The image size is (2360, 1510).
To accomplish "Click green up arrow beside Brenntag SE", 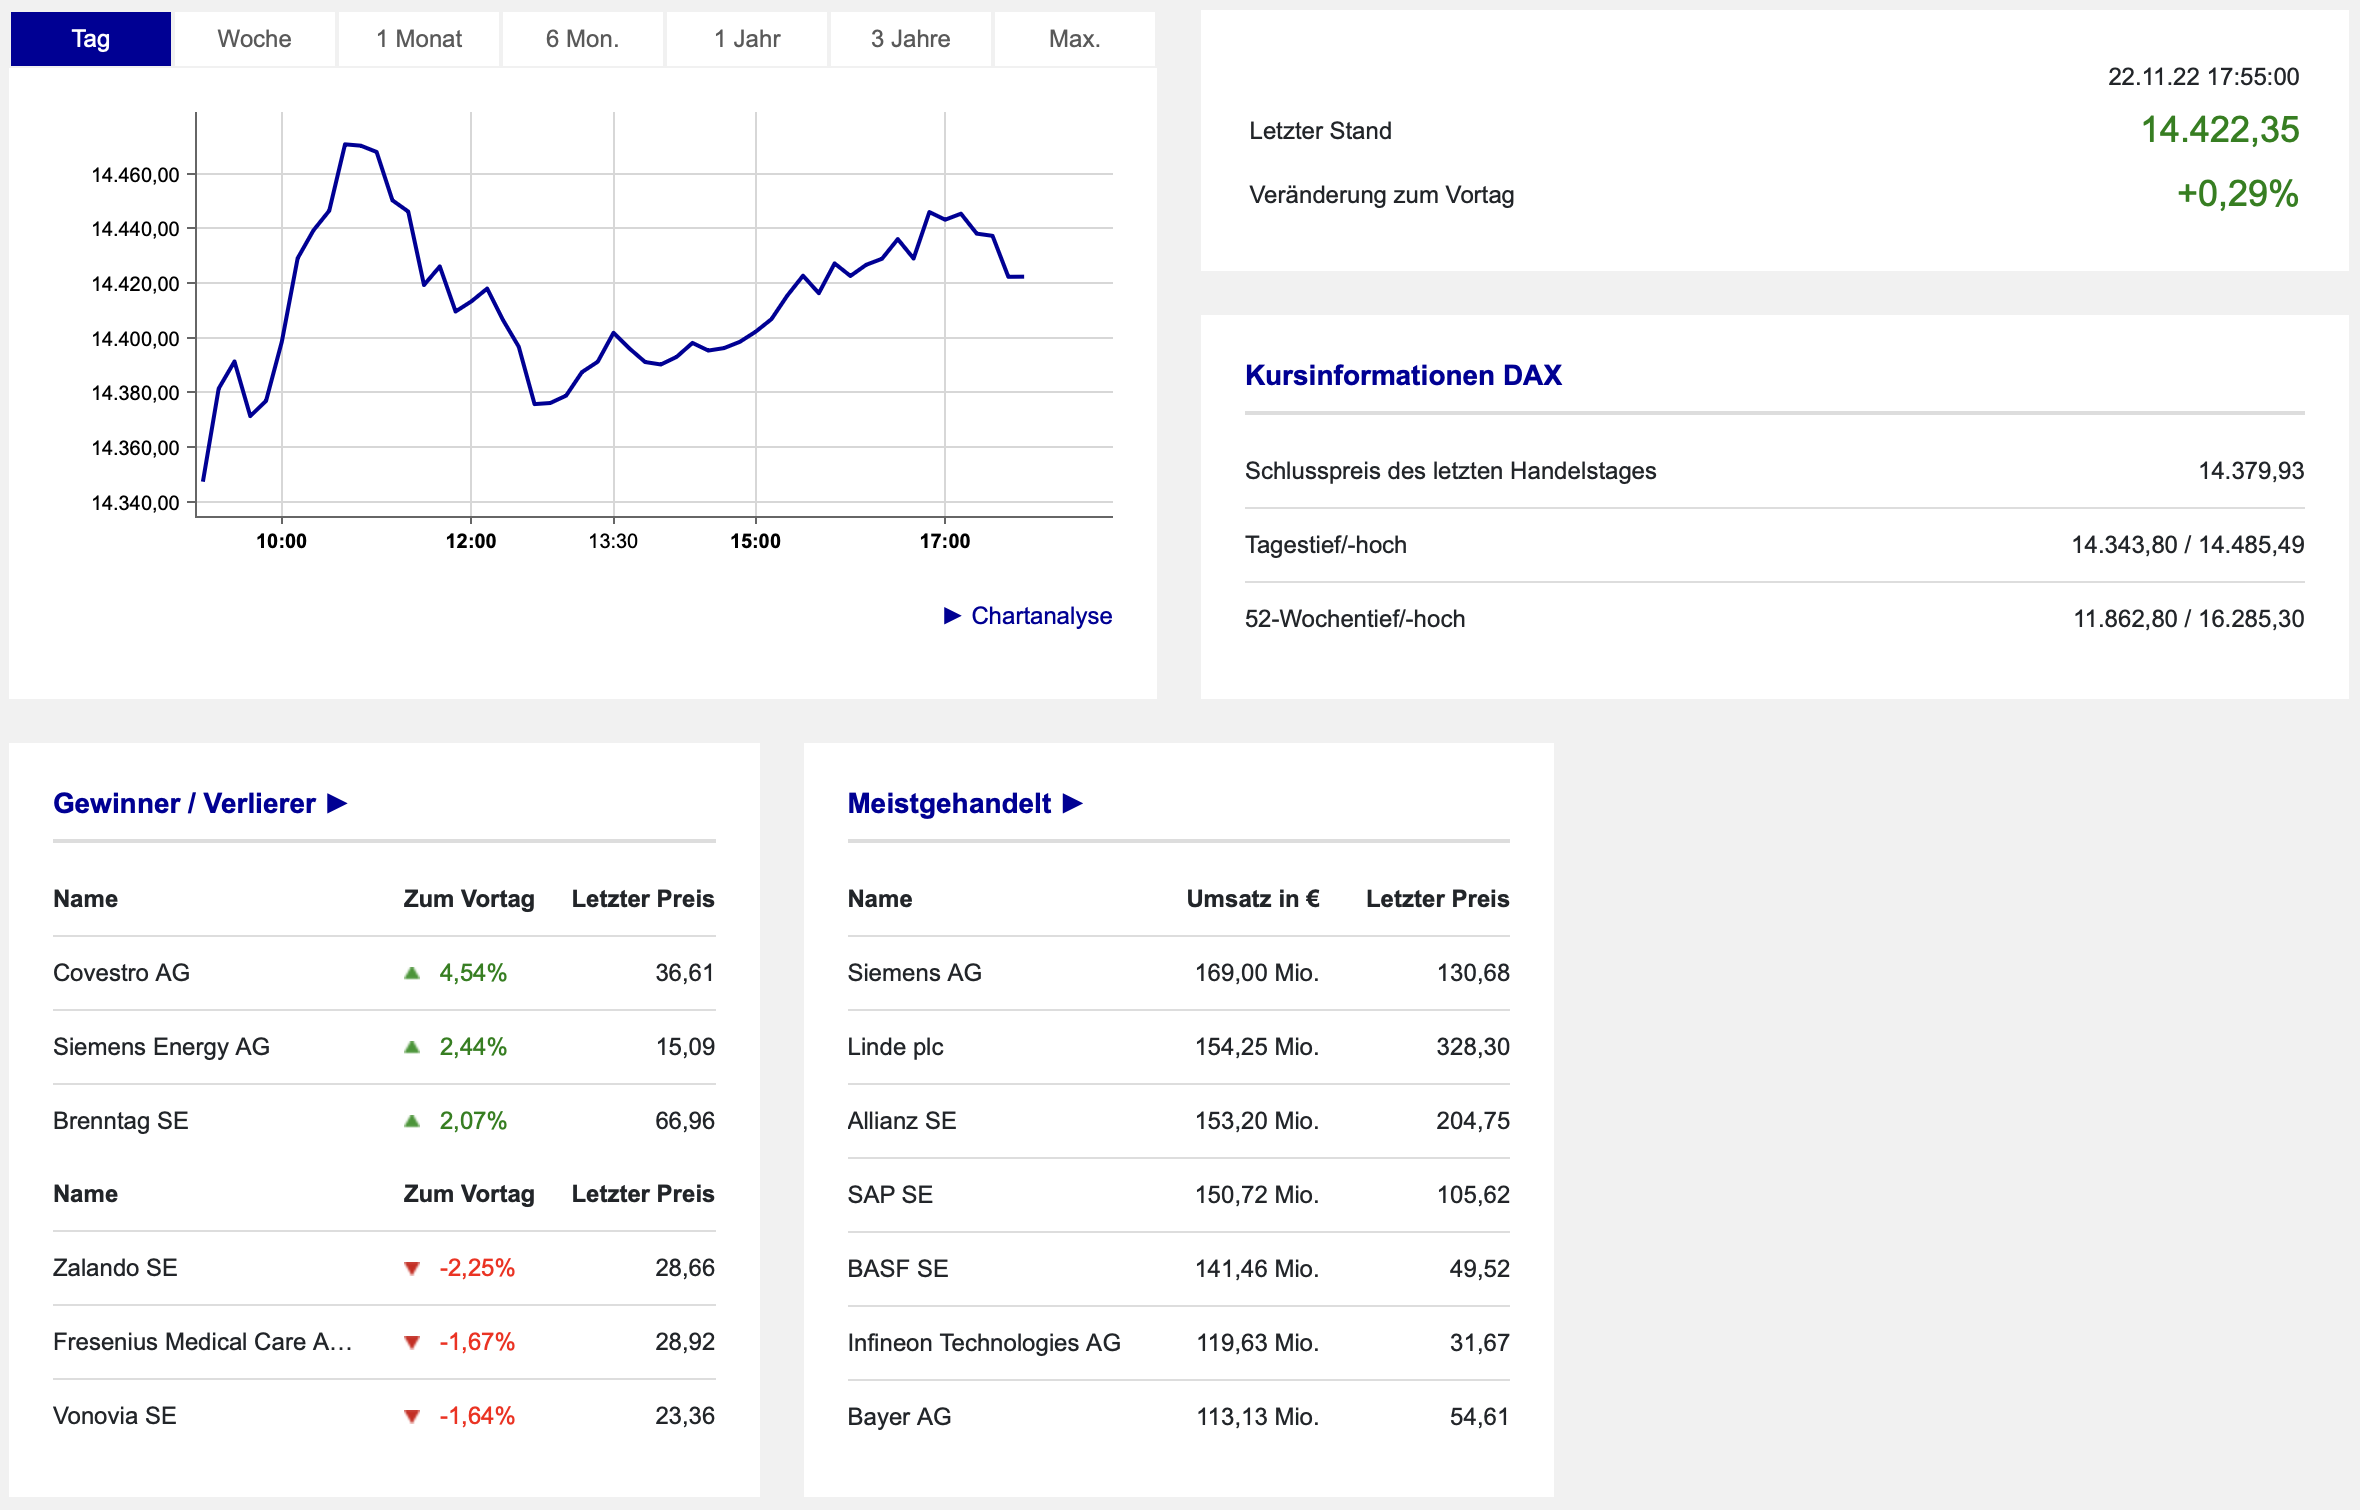I will (x=411, y=1121).
